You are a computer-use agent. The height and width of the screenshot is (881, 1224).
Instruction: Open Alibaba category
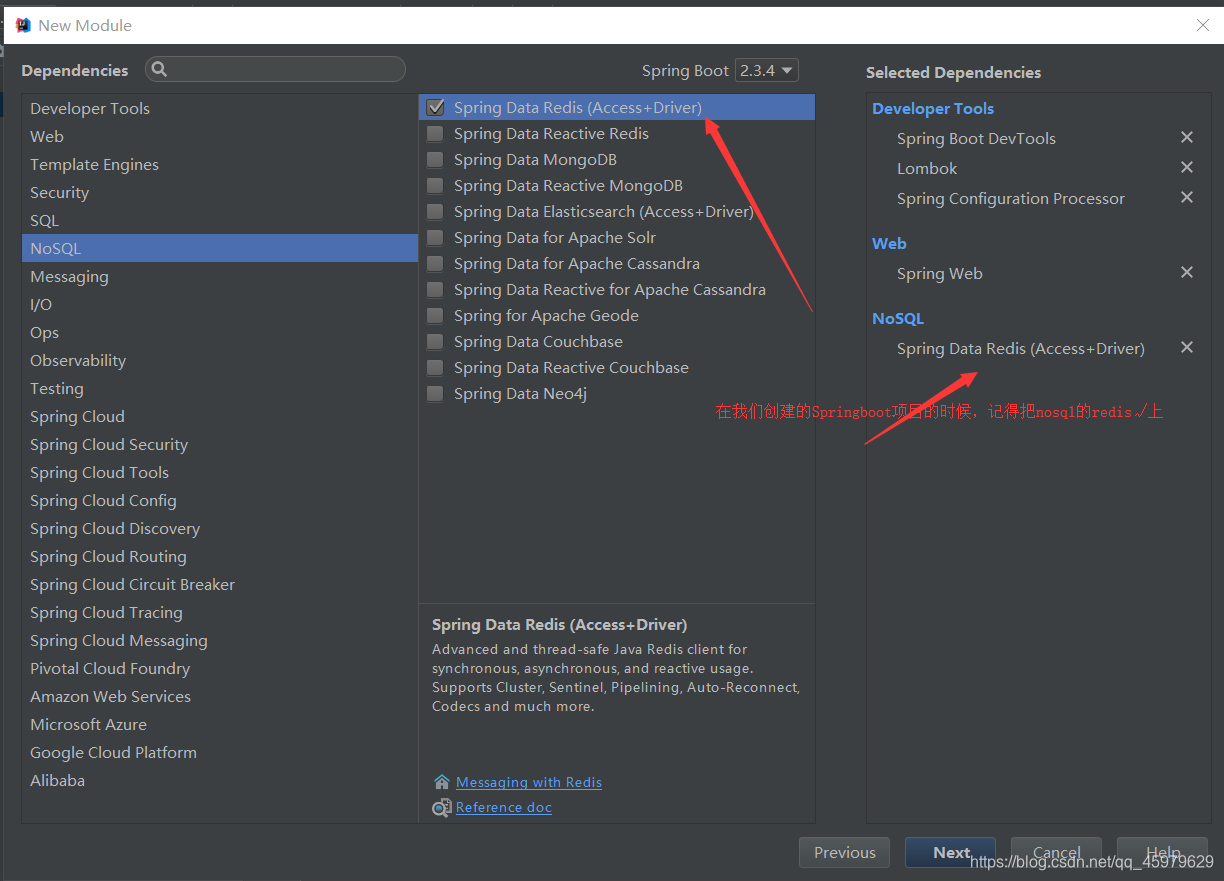(x=220, y=780)
